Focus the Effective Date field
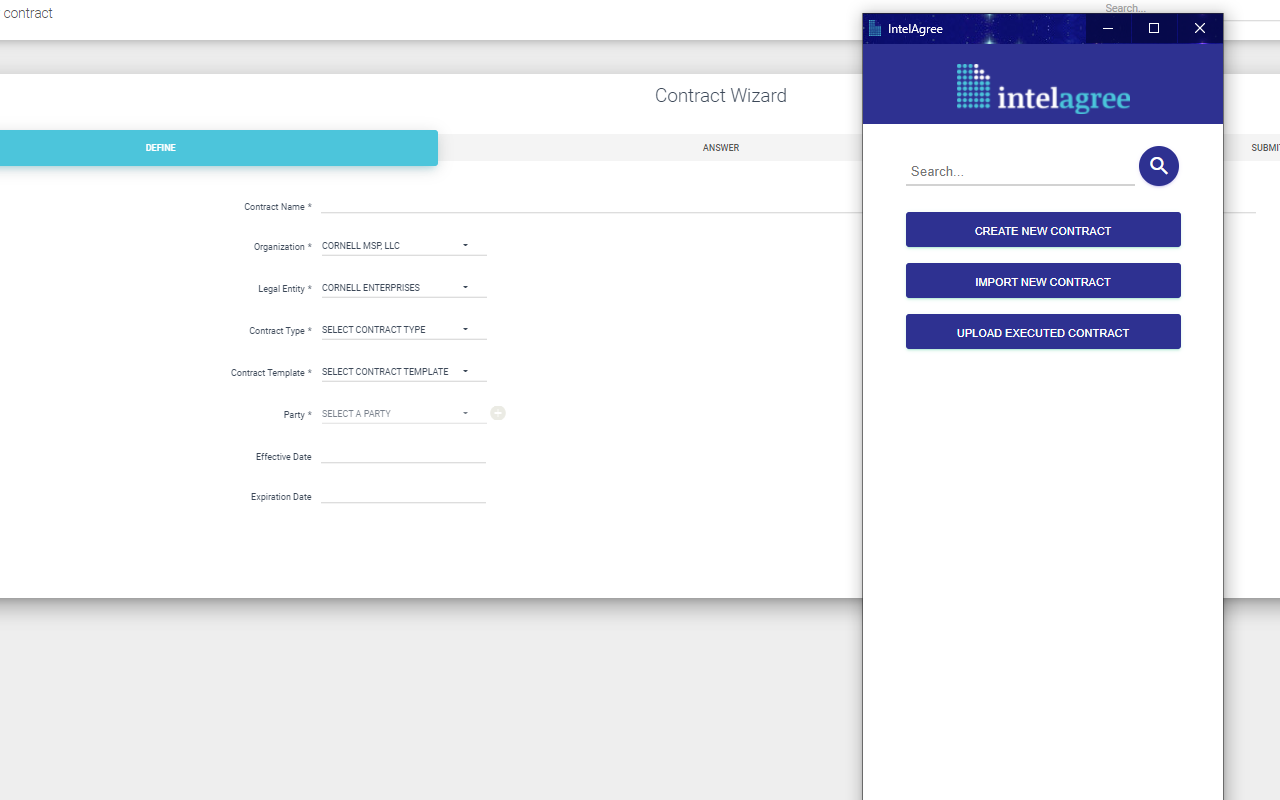Viewport: 1280px width, 800px height. (404, 455)
